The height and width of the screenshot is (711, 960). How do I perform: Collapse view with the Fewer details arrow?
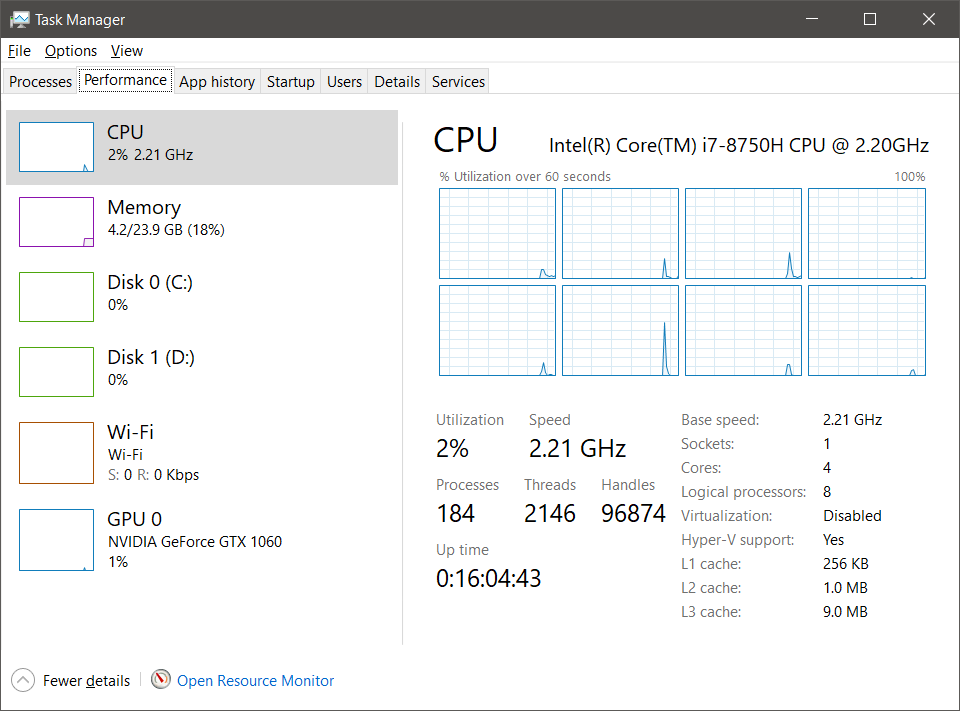[x=23, y=680]
